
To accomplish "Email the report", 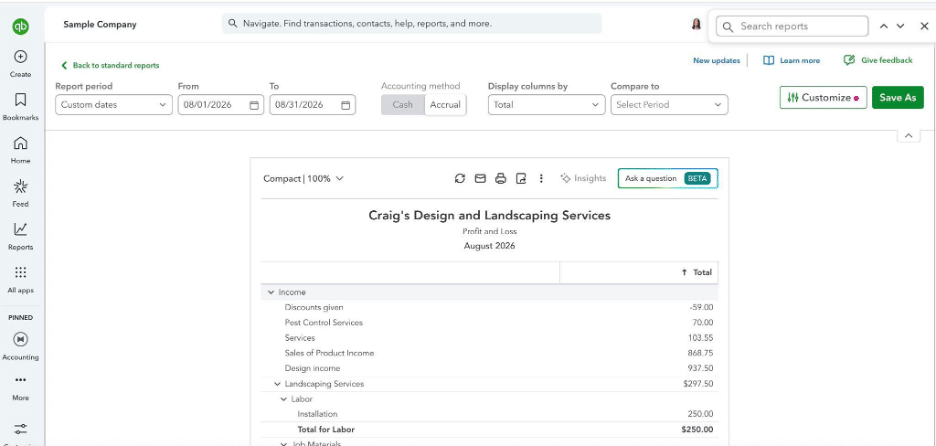I will pos(480,179).
